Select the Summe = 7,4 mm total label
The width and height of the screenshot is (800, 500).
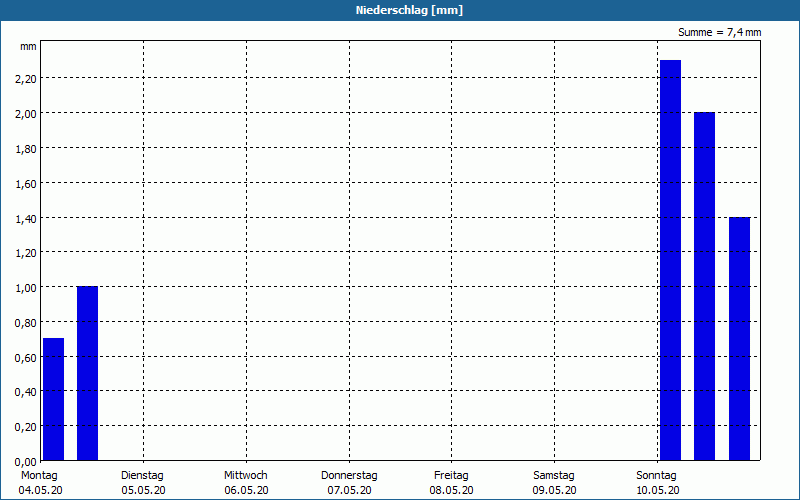coord(719,32)
